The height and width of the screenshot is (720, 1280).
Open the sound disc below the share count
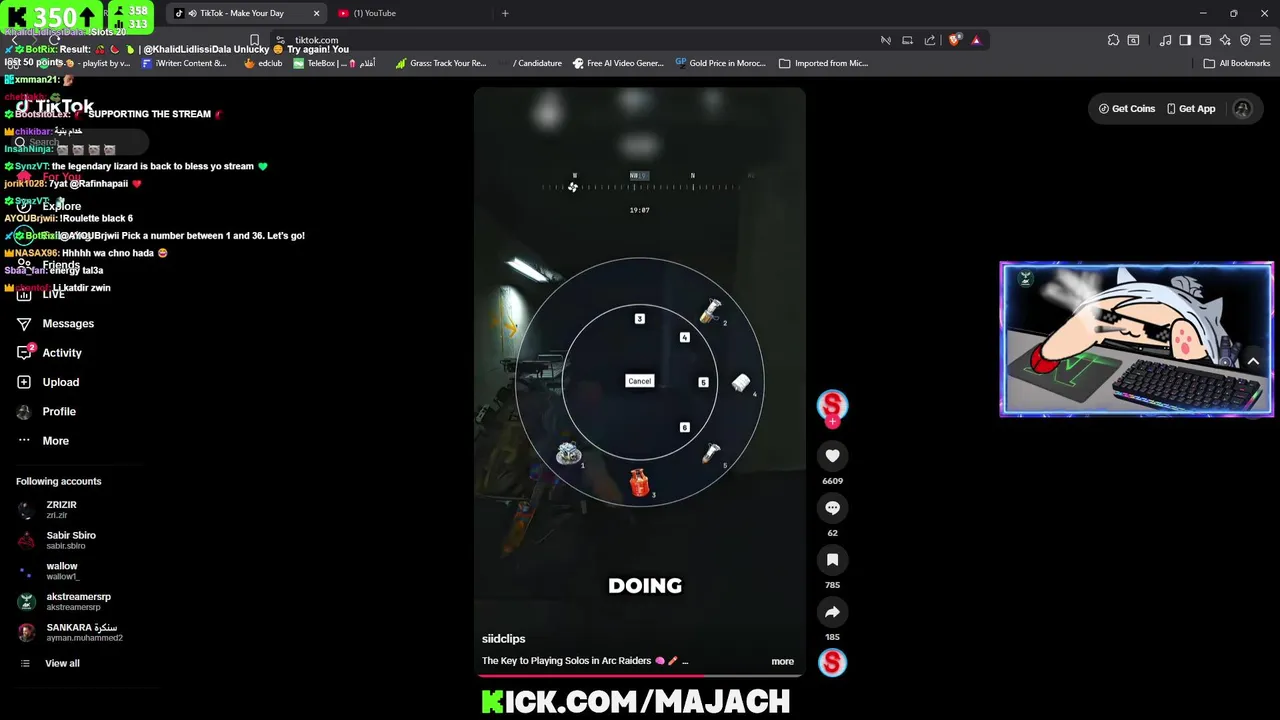coord(832,662)
